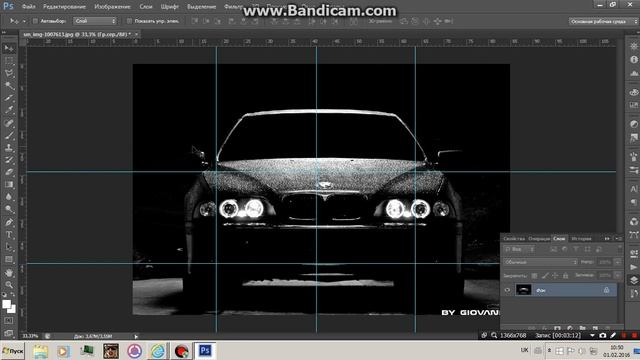Create a new layer in Layers panel

[x=596, y=328]
